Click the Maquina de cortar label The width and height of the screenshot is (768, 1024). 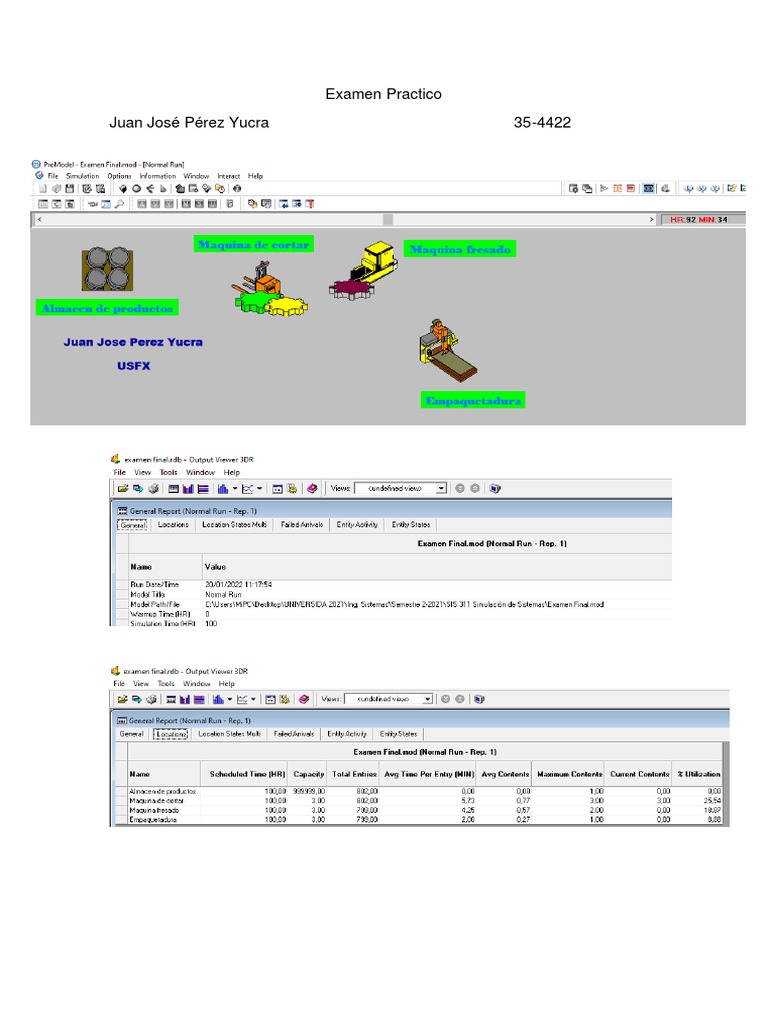click(x=253, y=244)
